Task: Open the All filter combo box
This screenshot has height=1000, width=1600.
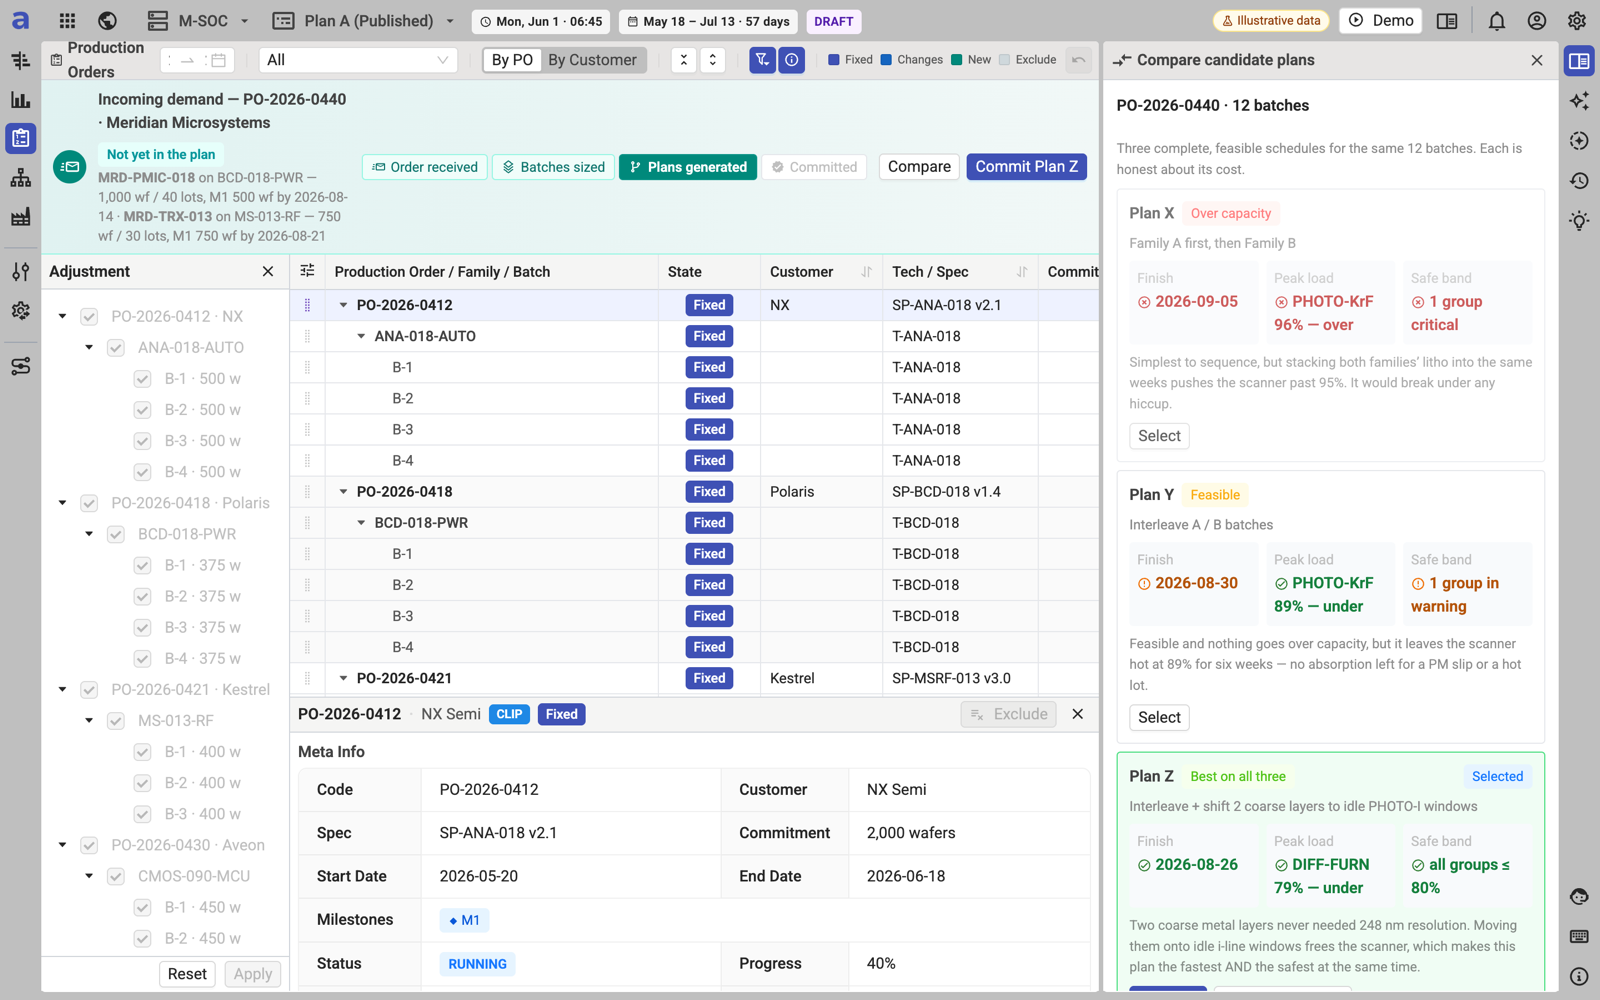Action: 358,60
